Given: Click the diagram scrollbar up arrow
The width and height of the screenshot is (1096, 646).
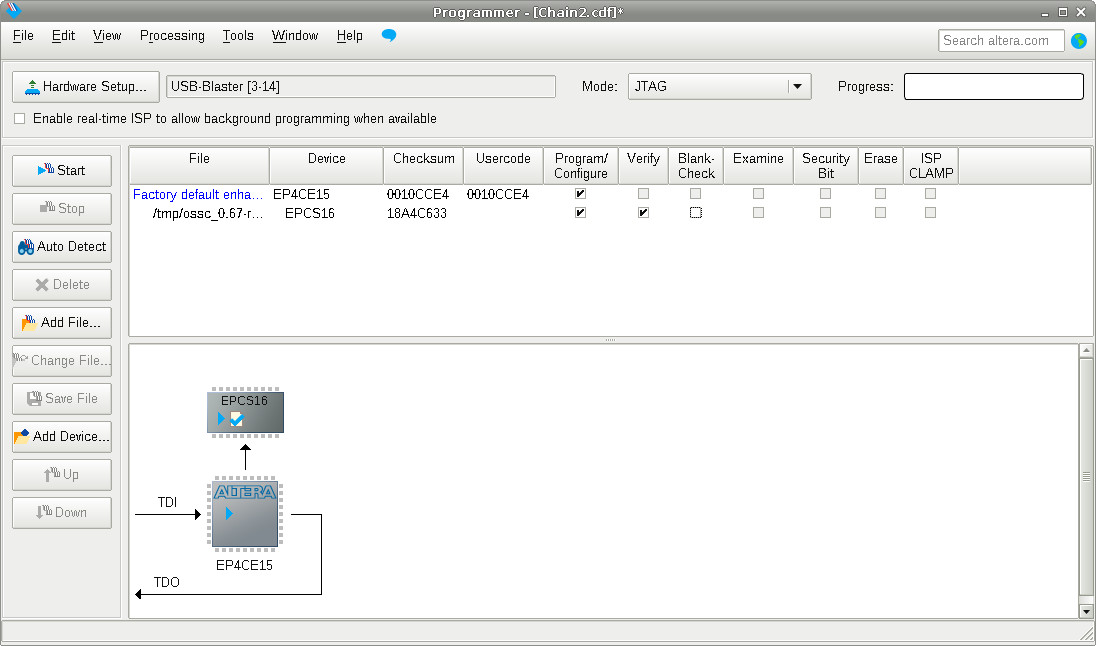Looking at the screenshot, I should [x=1086, y=350].
